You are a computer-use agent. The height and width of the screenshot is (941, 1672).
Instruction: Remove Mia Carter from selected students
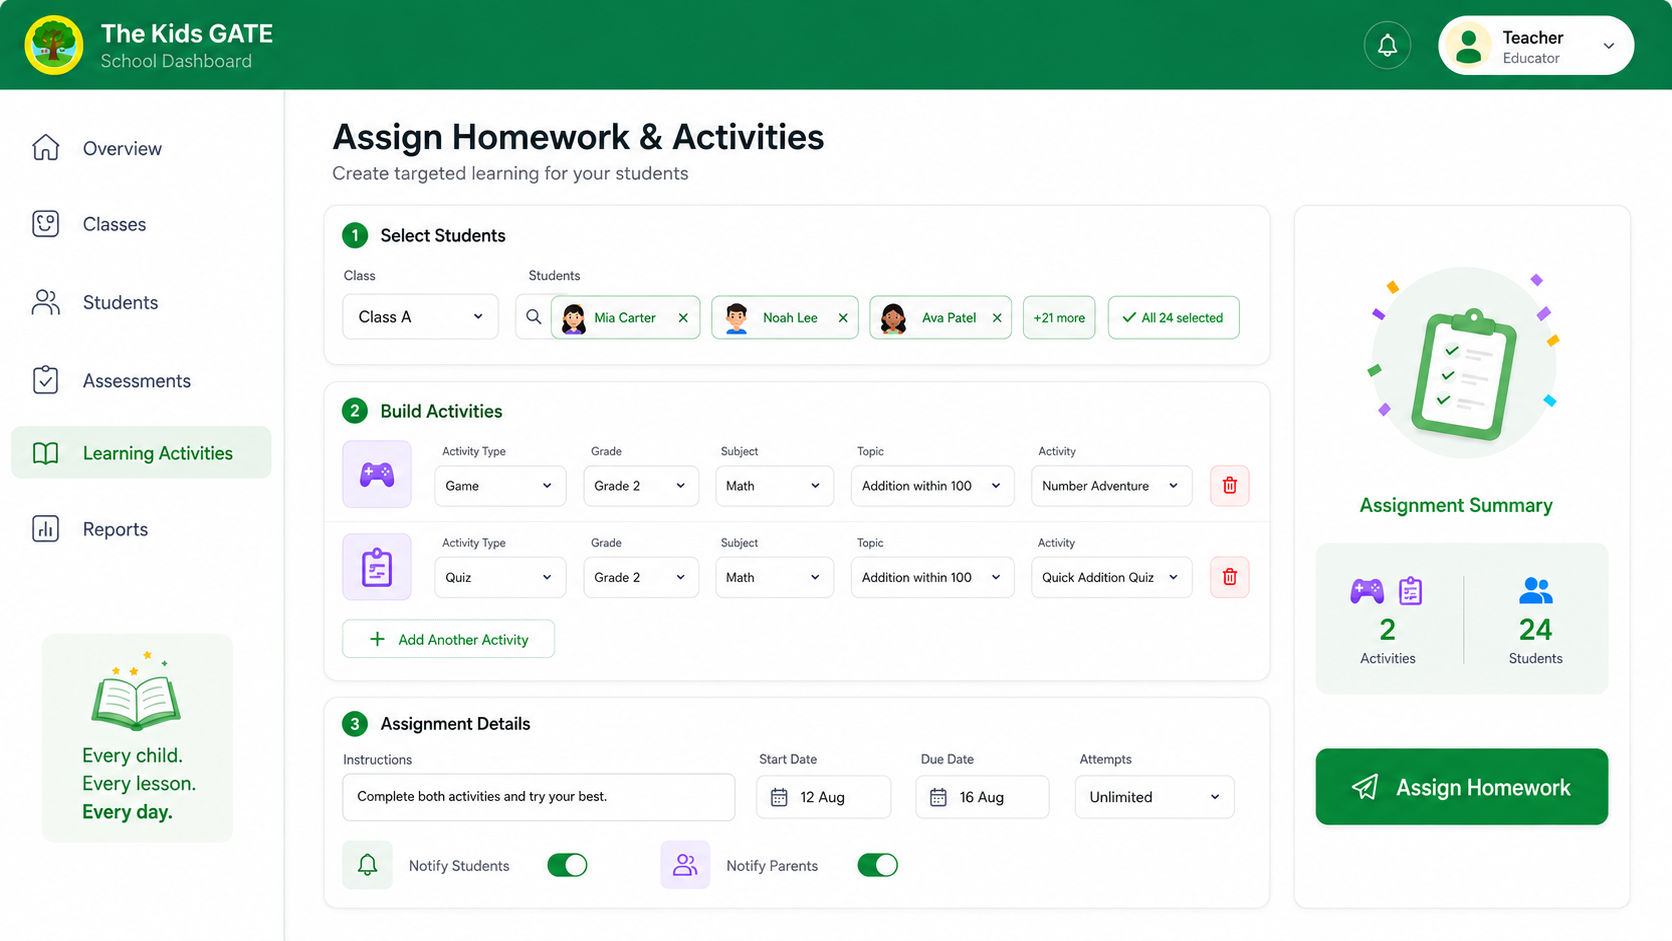[x=683, y=318]
